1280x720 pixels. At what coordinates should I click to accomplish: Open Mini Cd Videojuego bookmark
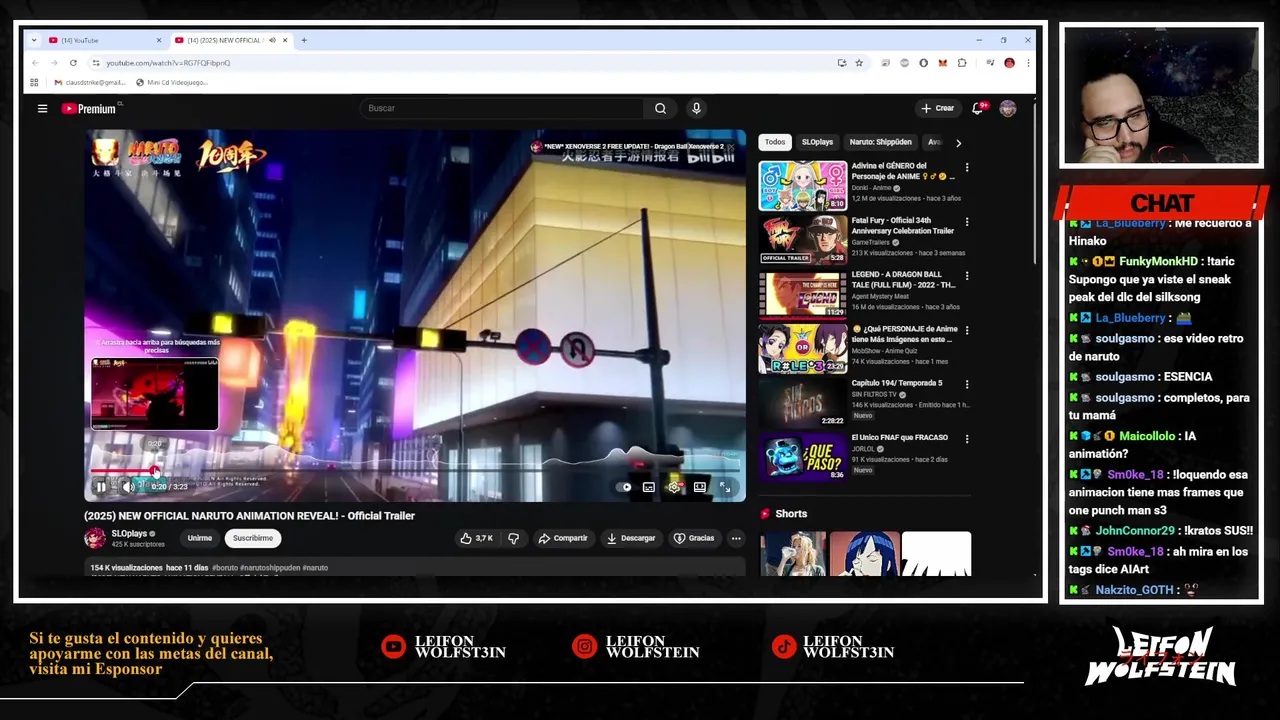171,82
